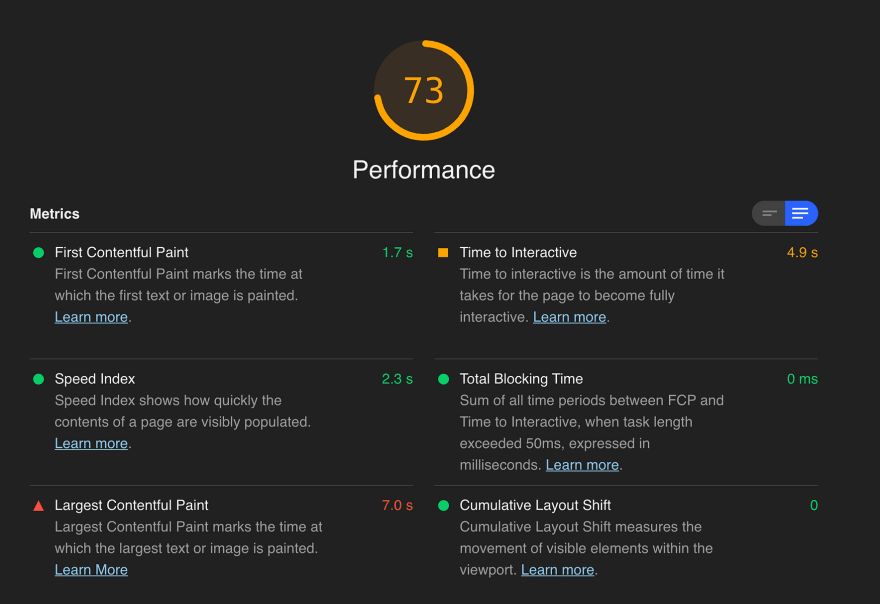Open Largest Contentful Paint Learn More link
The image size is (880, 604).
click(x=91, y=570)
